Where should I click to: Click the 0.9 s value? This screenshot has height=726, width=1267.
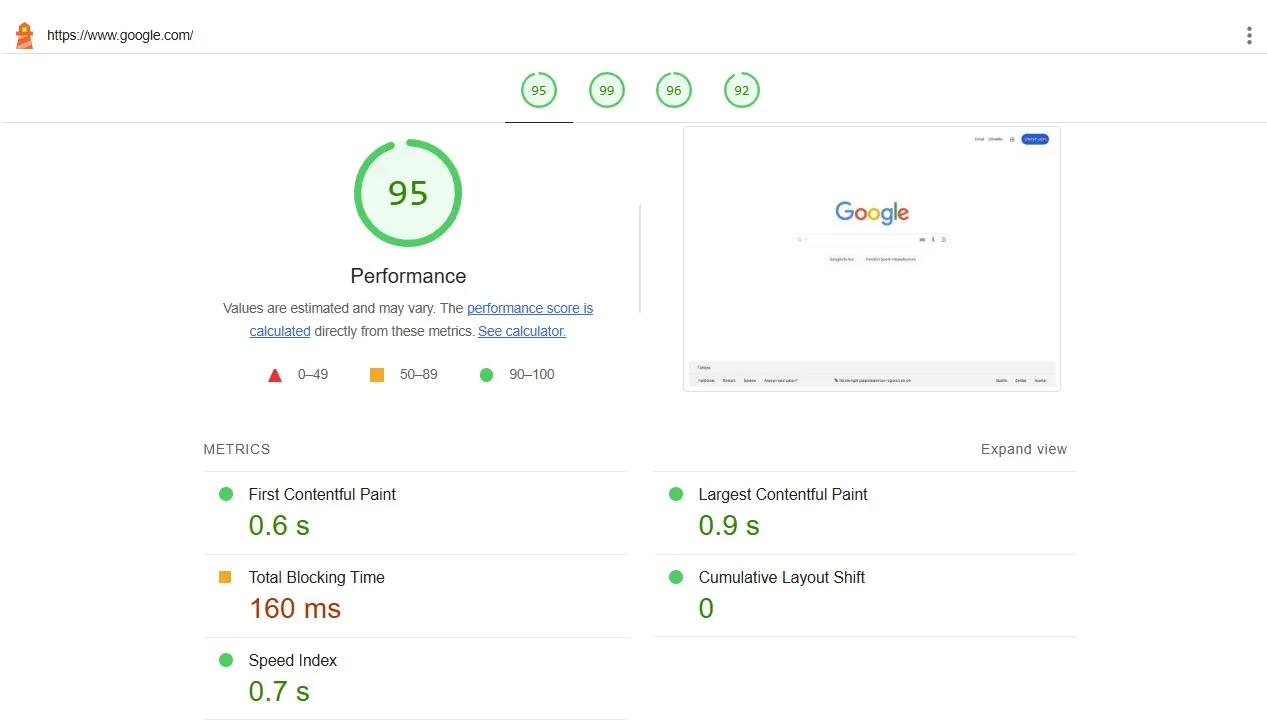729,525
